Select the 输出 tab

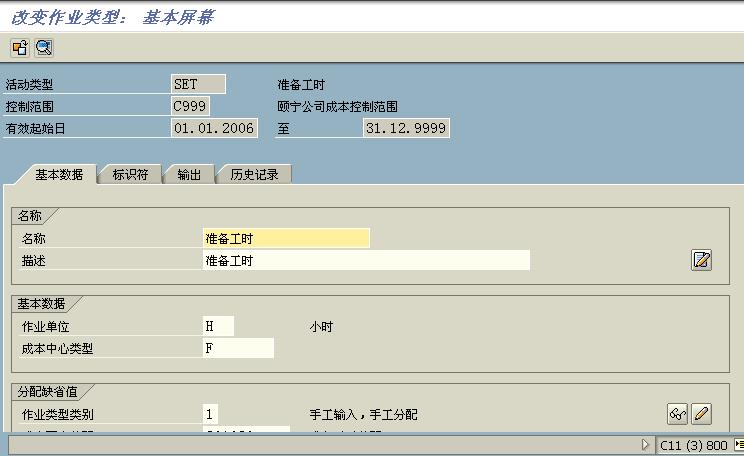pos(189,174)
